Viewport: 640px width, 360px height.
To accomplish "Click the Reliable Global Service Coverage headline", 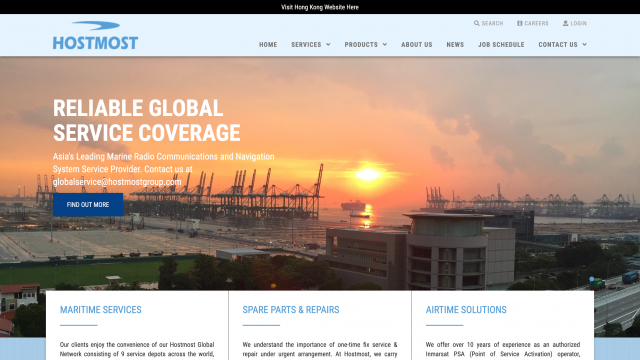I will coord(147,120).
